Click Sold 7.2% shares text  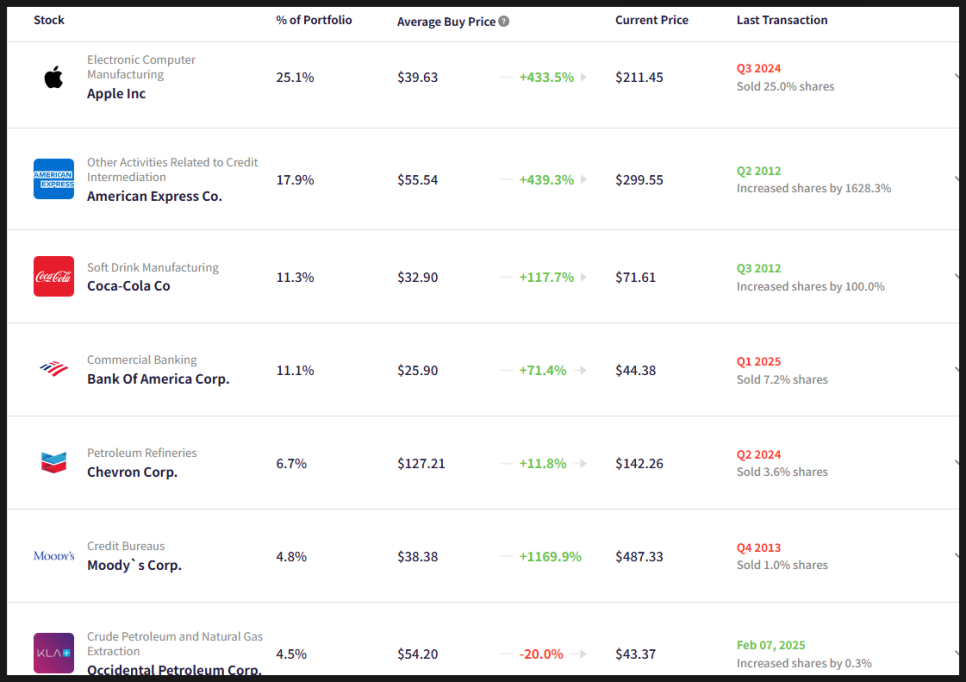782,380
